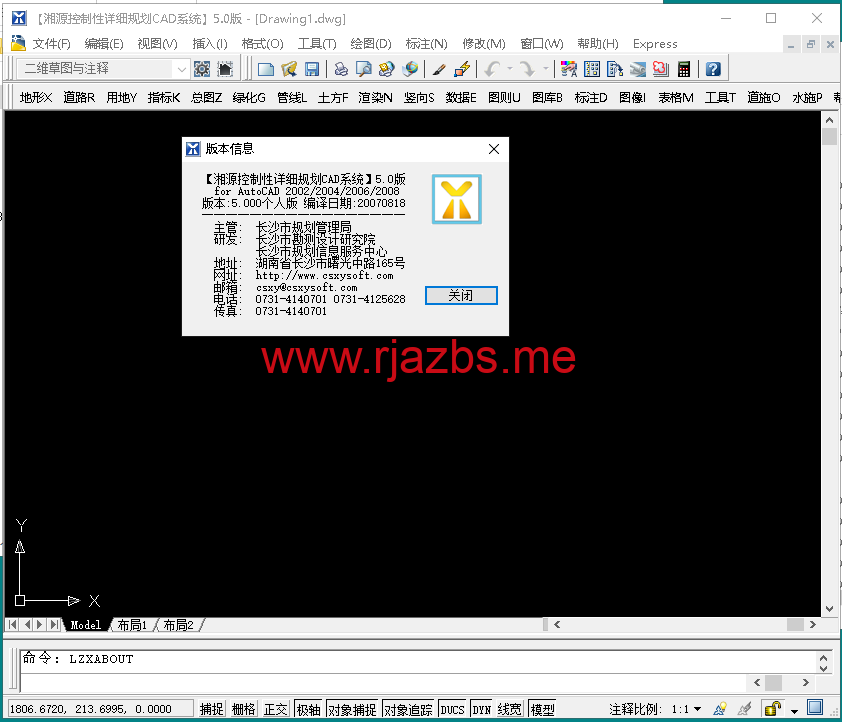Toggle DYN dynamic input in status bar
This screenshot has height=722, width=842.
(482, 709)
